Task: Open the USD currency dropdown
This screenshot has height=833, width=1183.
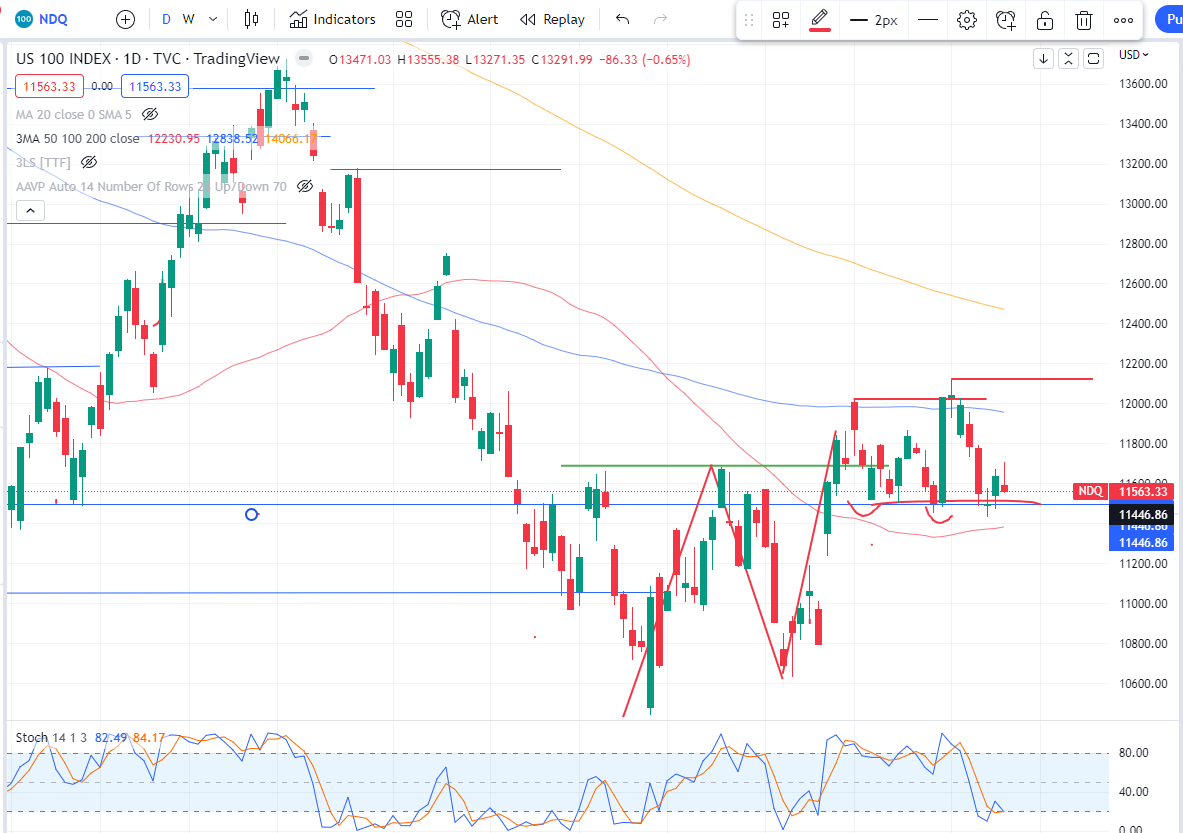Action: pyautogui.click(x=1133, y=55)
